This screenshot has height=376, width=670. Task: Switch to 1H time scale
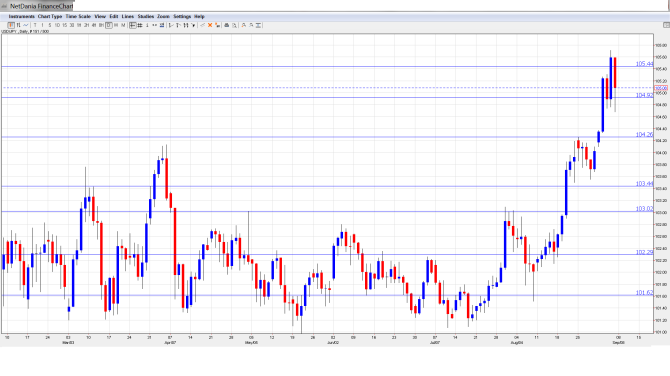point(79,25)
